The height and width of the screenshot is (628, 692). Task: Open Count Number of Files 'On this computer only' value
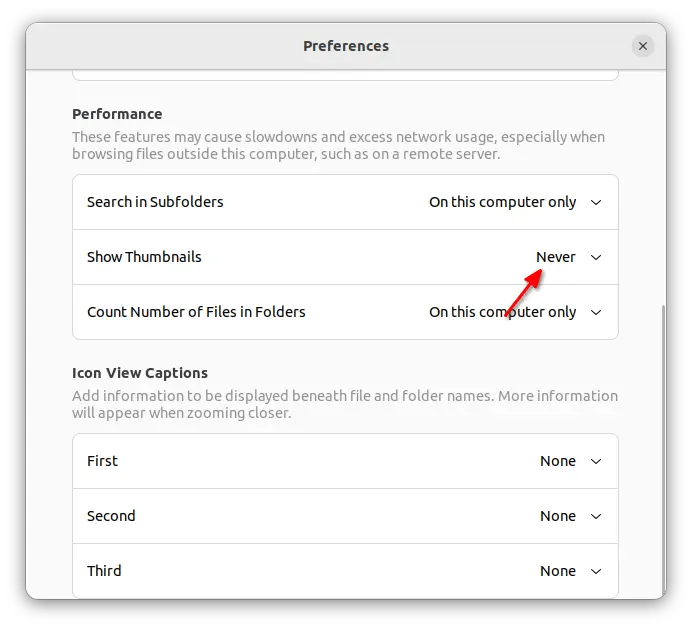502,312
